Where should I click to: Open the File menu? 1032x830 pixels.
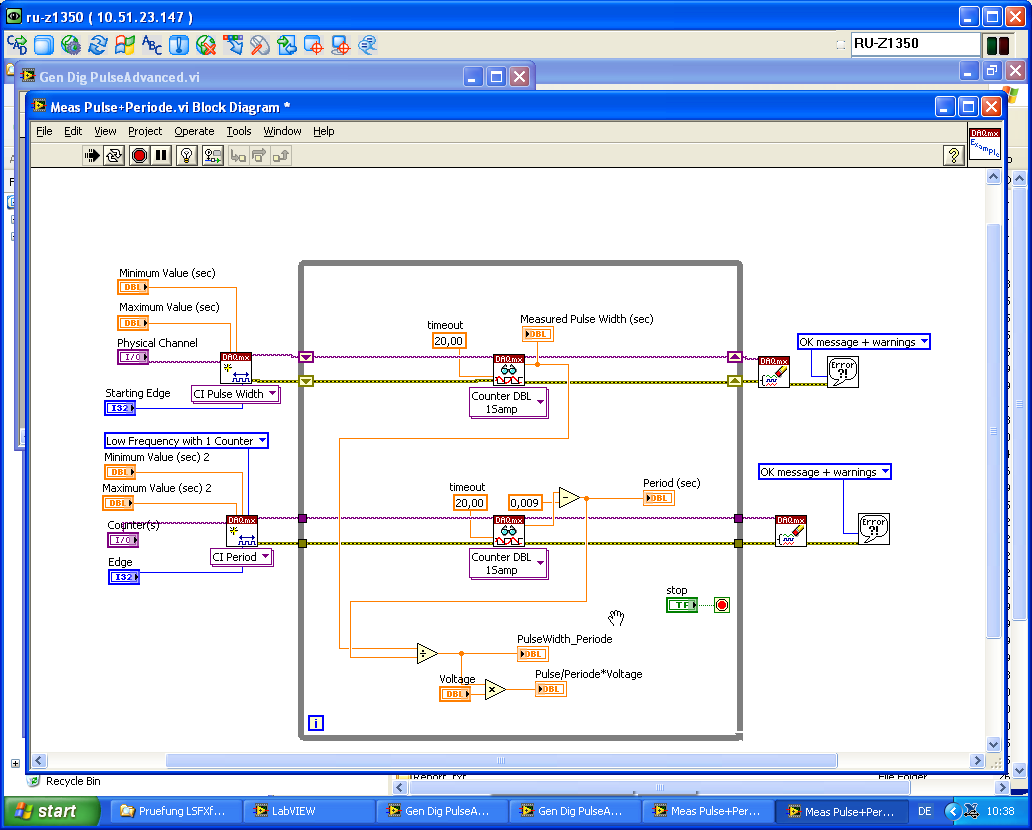(44, 131)
